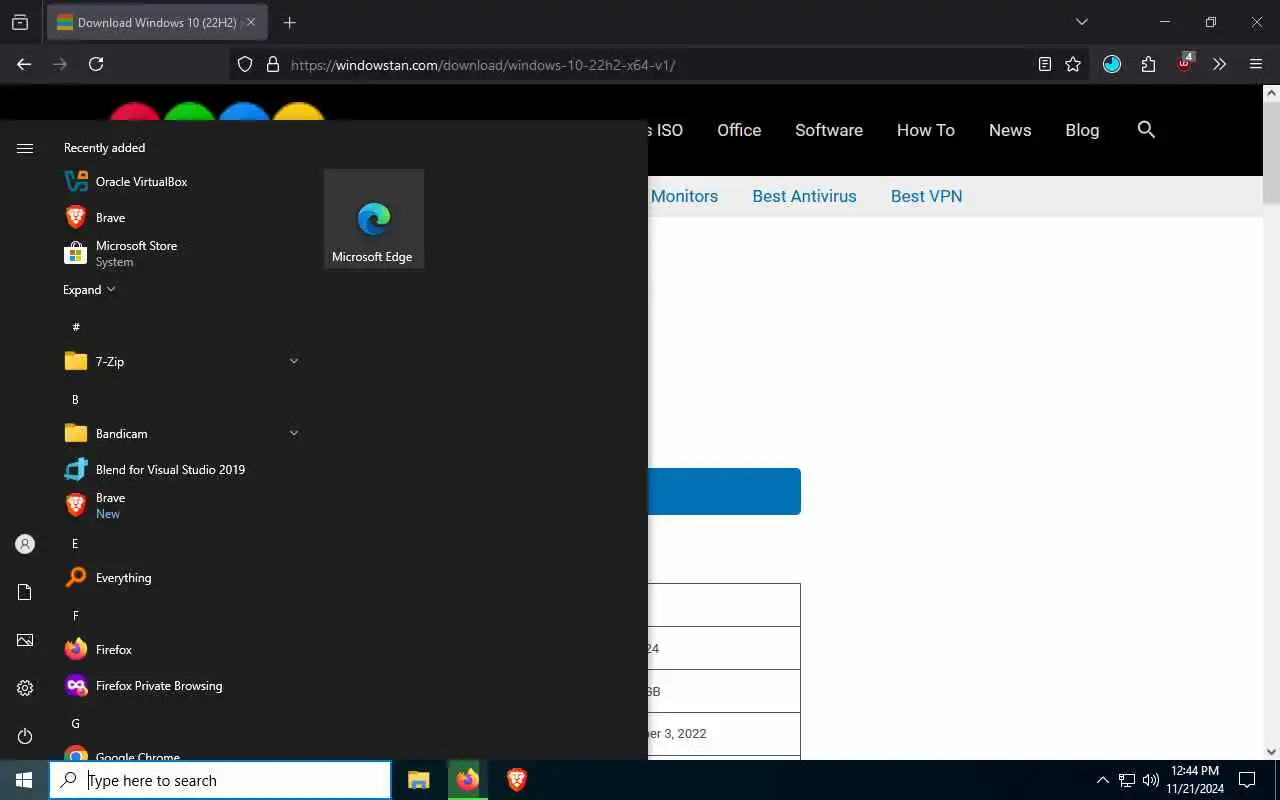1280x800 pixels.
Task: Open the shield tracking protection icon
Action: [245, 64]
